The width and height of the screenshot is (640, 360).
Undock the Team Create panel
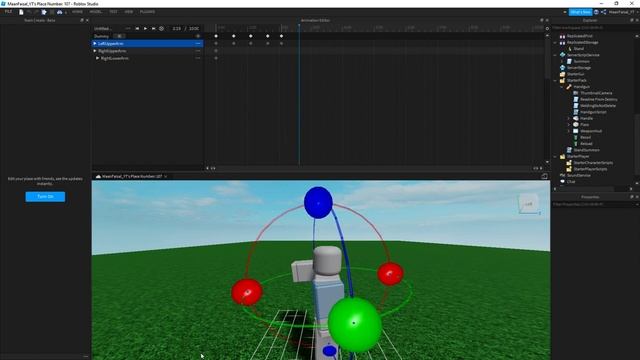[82, 20]
